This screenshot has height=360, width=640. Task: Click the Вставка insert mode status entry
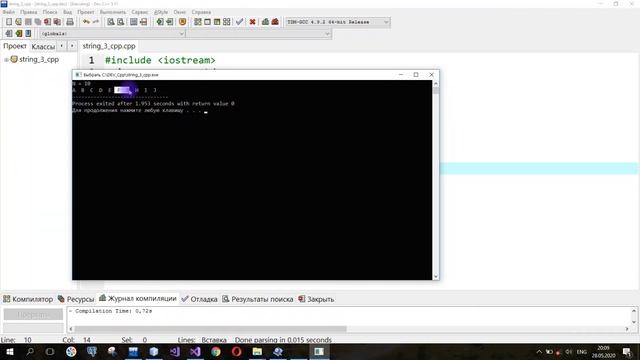click(x=214, y=340)
